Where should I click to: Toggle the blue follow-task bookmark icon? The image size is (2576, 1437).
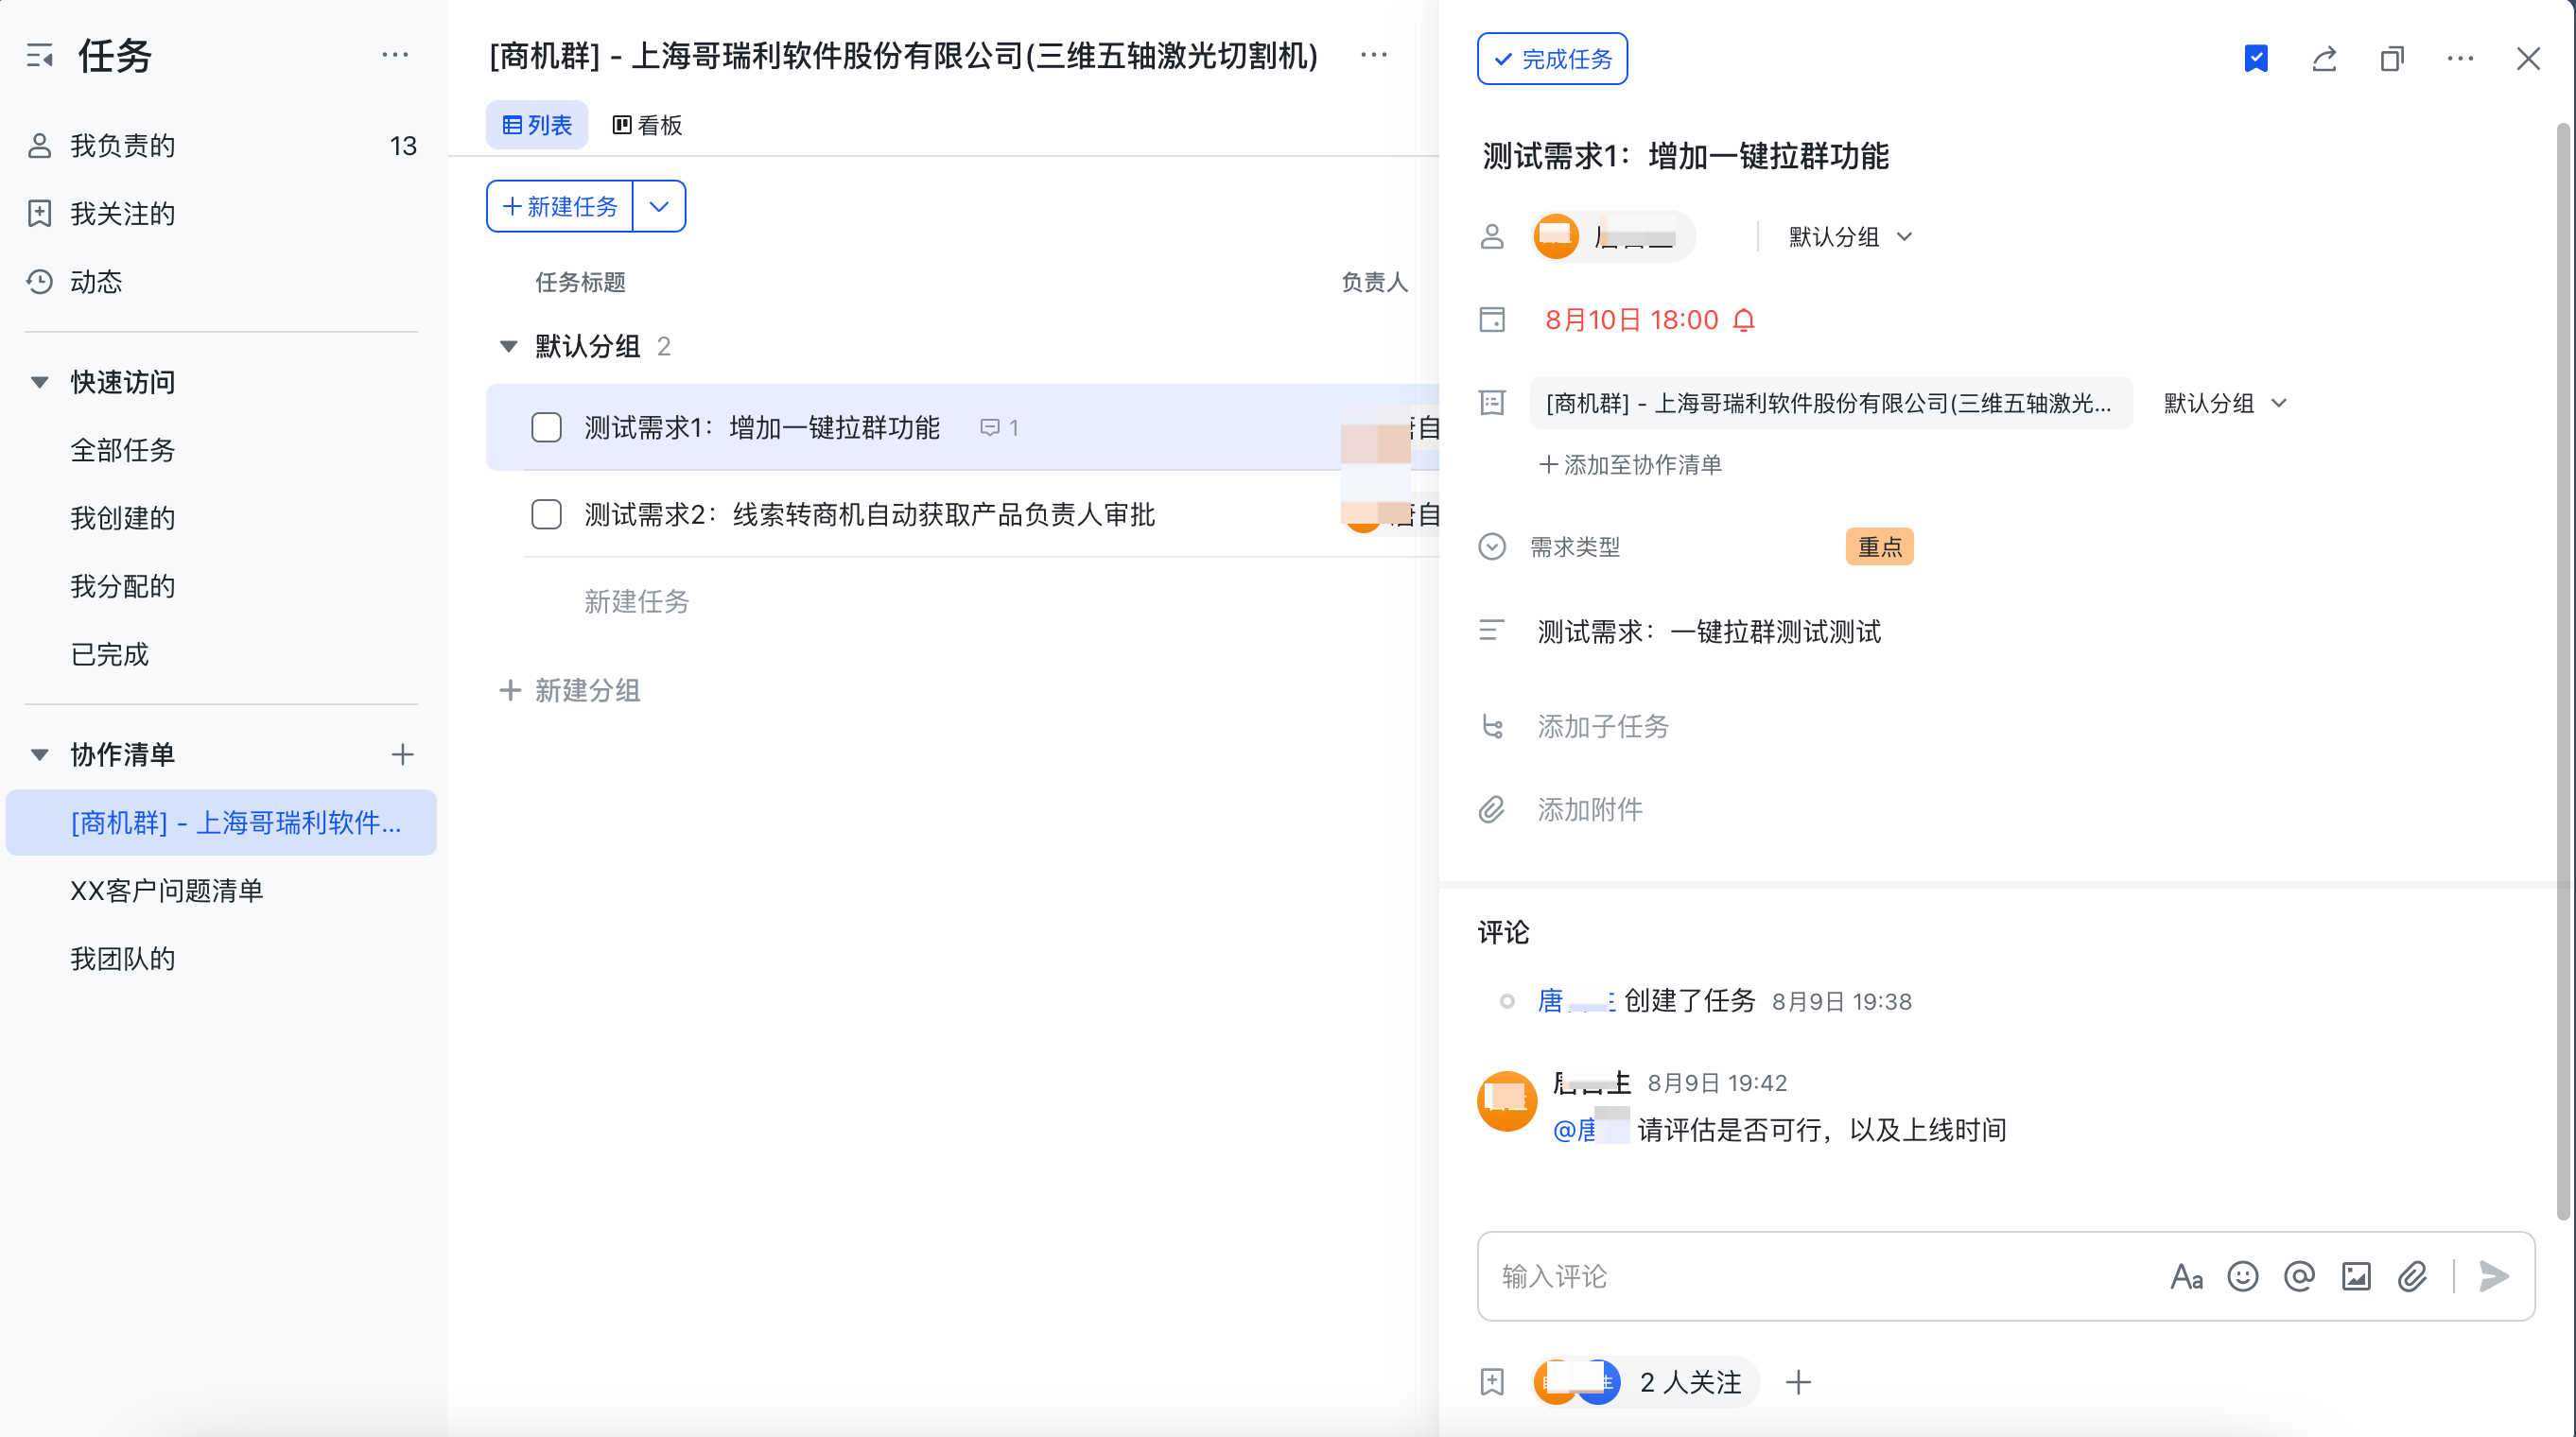pos(2256,59)
